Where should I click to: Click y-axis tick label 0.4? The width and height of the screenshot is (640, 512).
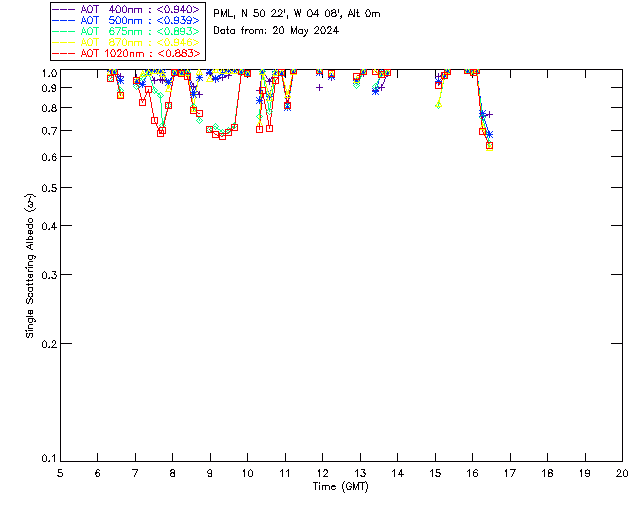point(49,226)
